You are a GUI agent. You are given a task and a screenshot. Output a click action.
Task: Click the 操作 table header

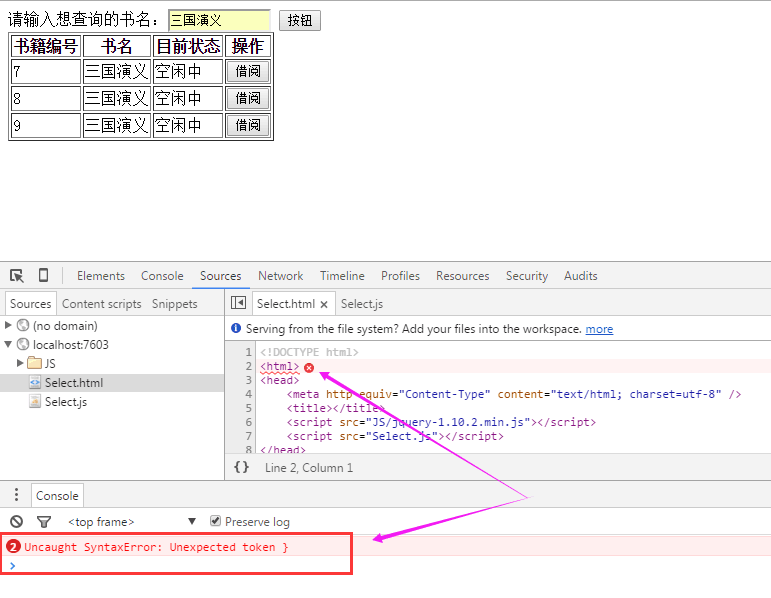pos(247,46)
